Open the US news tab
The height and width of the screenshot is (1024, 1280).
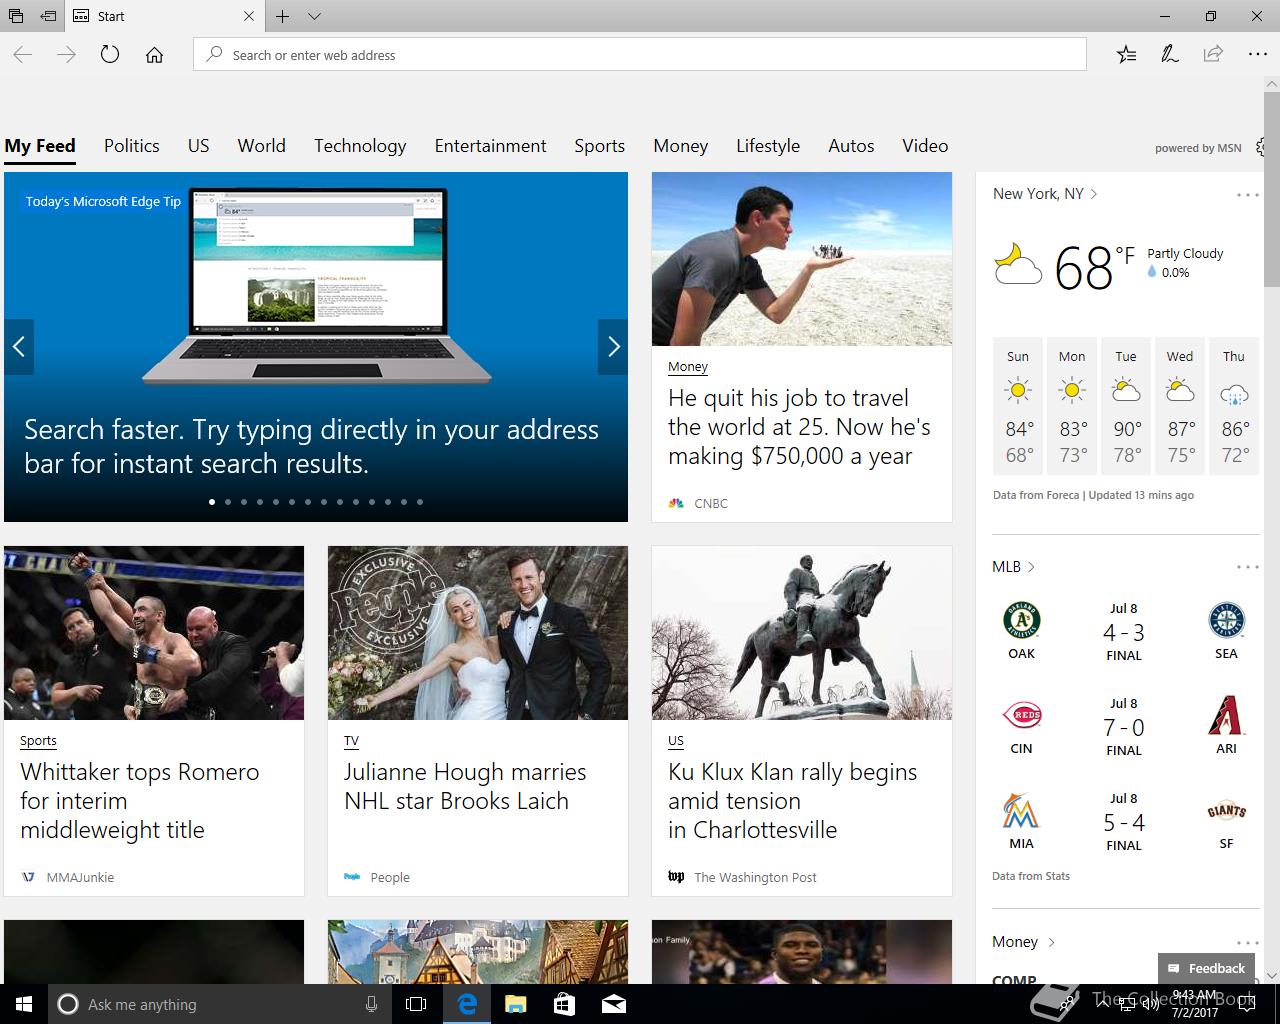(x=199, y=146)
